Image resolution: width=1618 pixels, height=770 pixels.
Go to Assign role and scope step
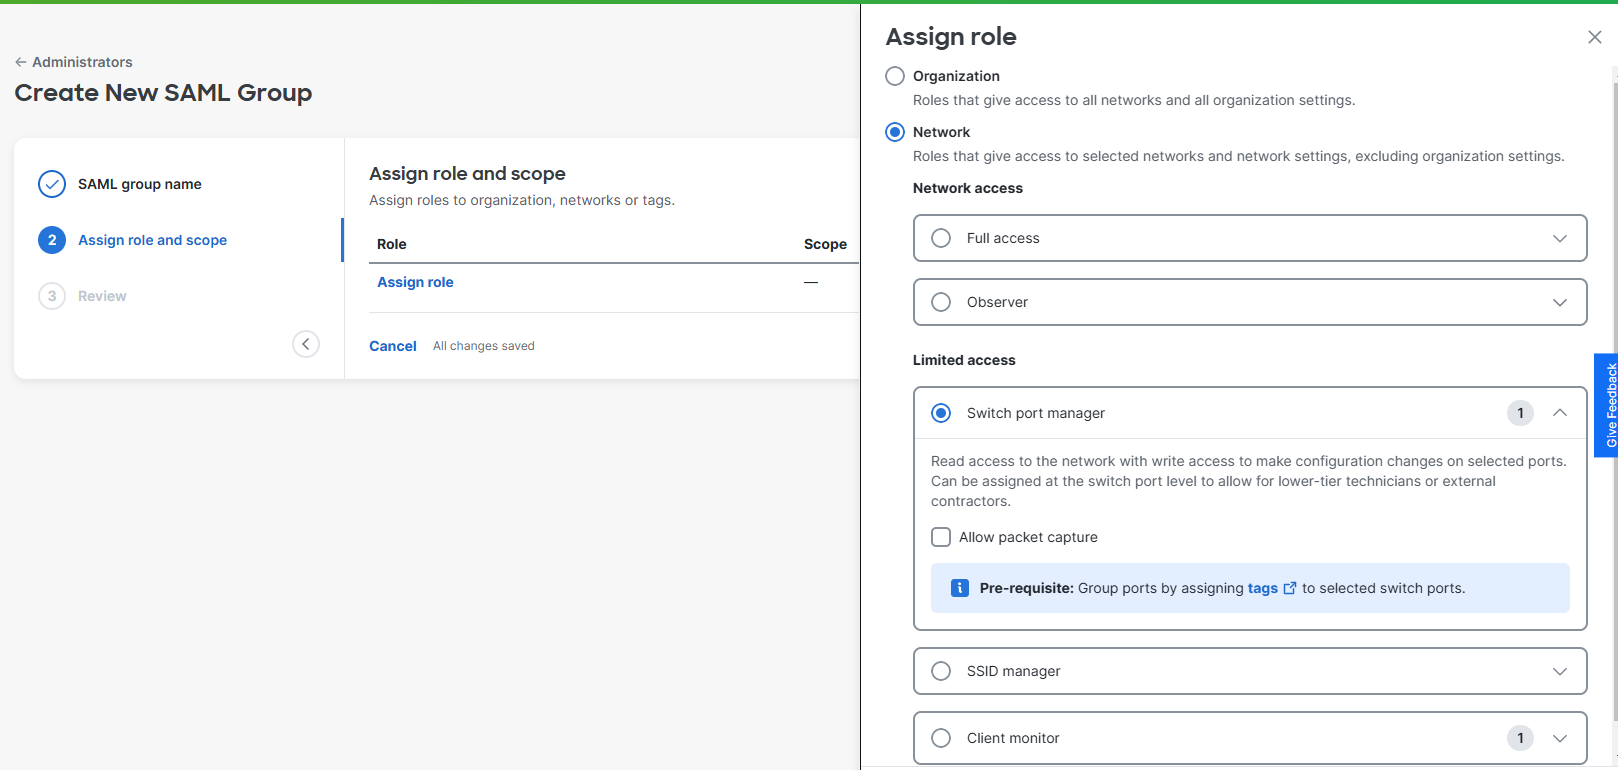tap(152, 240)
